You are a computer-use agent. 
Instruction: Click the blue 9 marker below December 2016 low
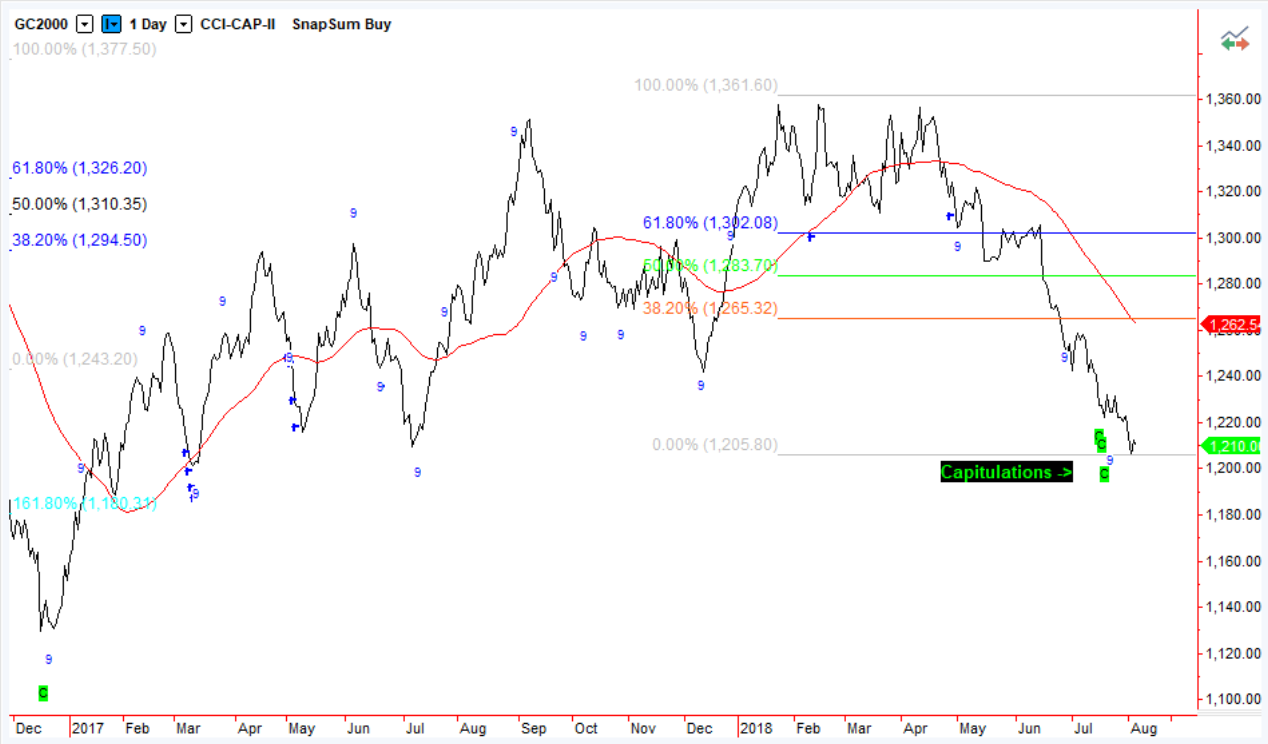pyautogui.click(x=49, y=659)
